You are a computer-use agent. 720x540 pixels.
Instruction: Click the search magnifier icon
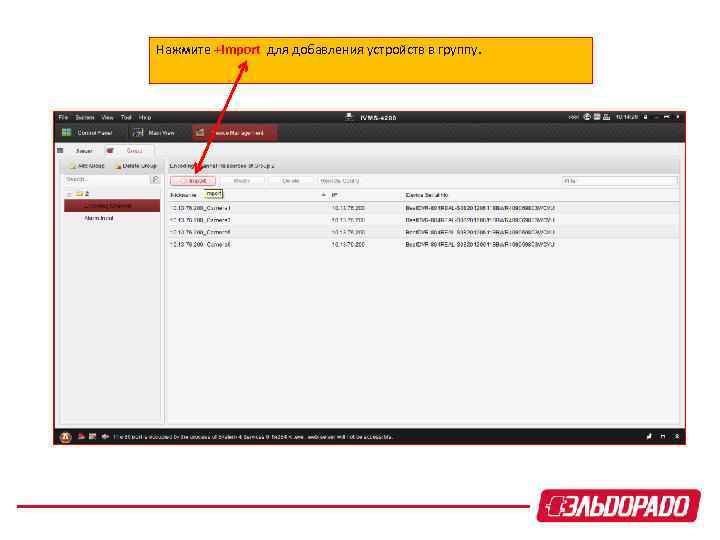pyautogui.click(x=156, y=179)
